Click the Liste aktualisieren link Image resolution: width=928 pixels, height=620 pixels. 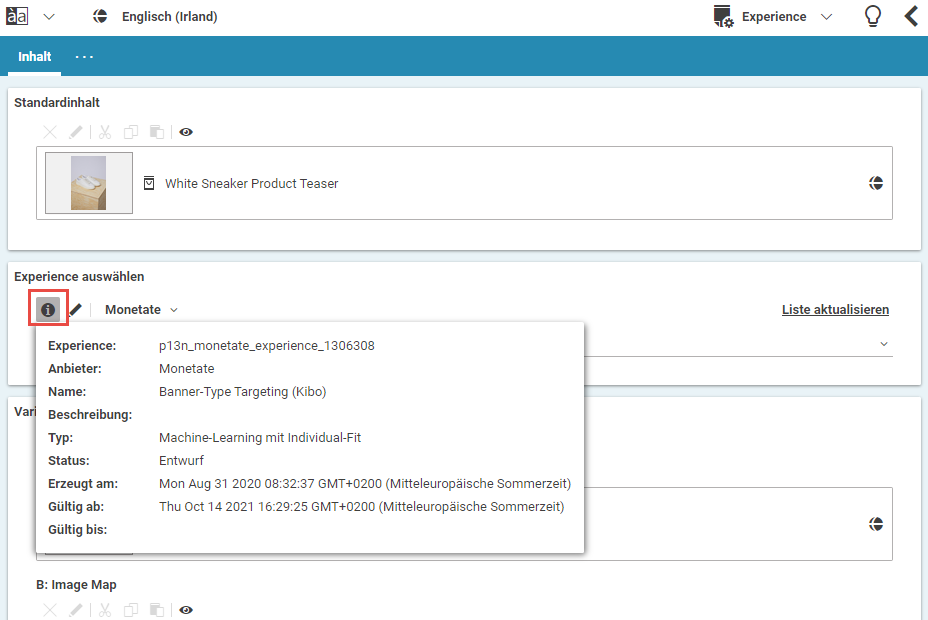(835, 310)
